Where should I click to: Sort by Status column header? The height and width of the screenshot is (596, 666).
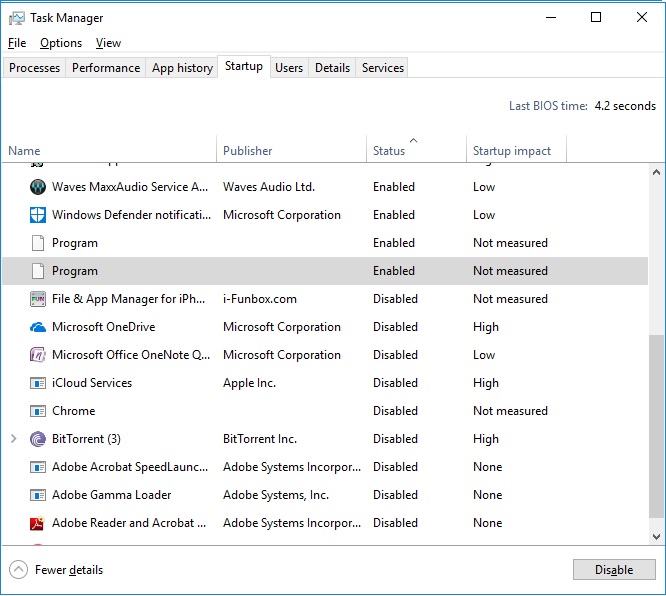click(x=416, y=149)
